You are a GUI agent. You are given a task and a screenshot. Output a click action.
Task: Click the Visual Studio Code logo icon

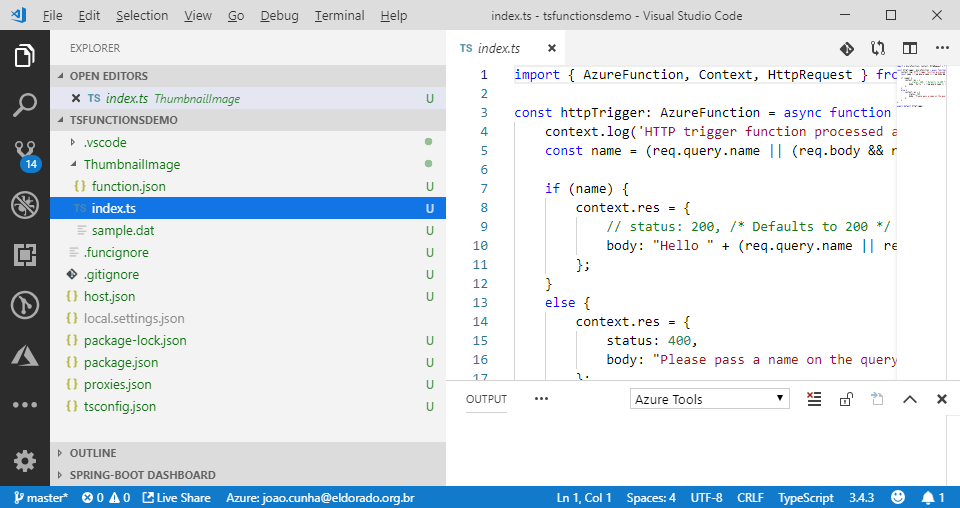(x=18, y=15)
